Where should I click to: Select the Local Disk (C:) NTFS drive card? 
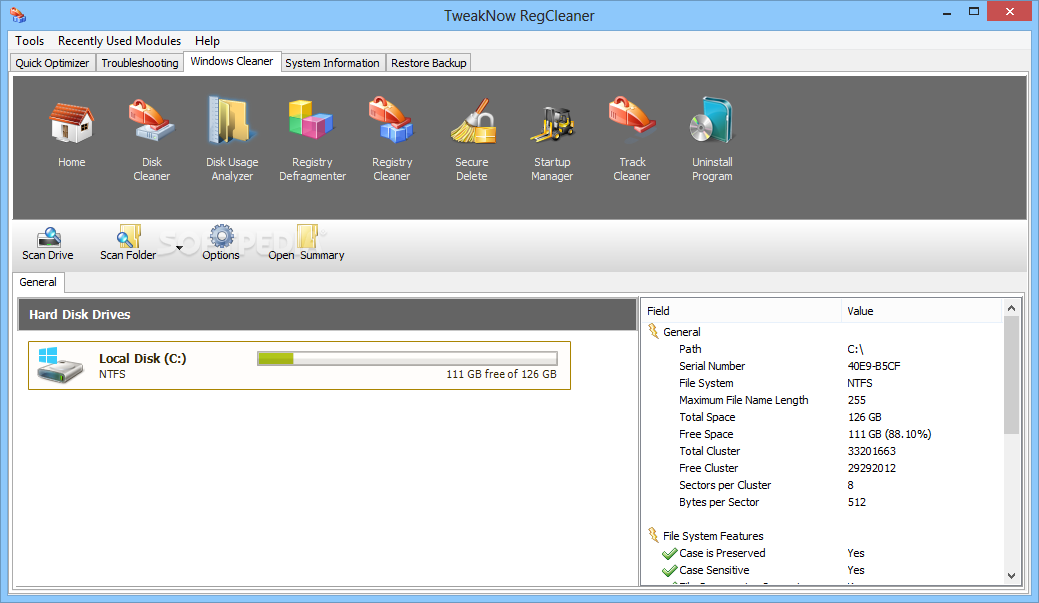coord(300,366)
